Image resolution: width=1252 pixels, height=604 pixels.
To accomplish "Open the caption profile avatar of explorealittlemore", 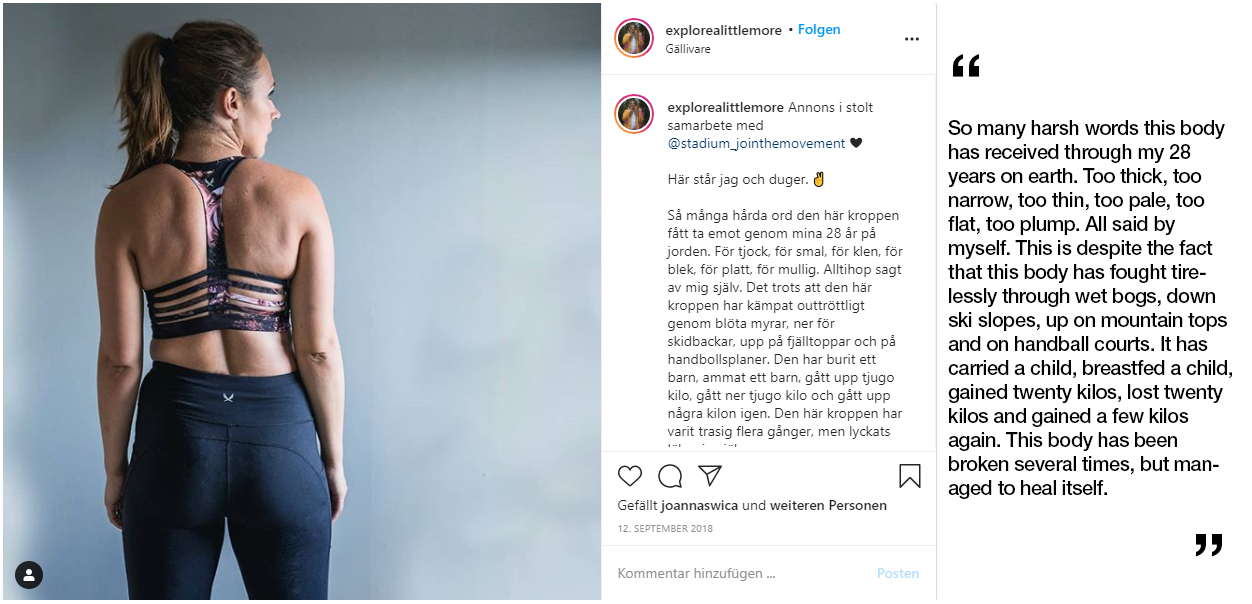I will tap(634, 114).
